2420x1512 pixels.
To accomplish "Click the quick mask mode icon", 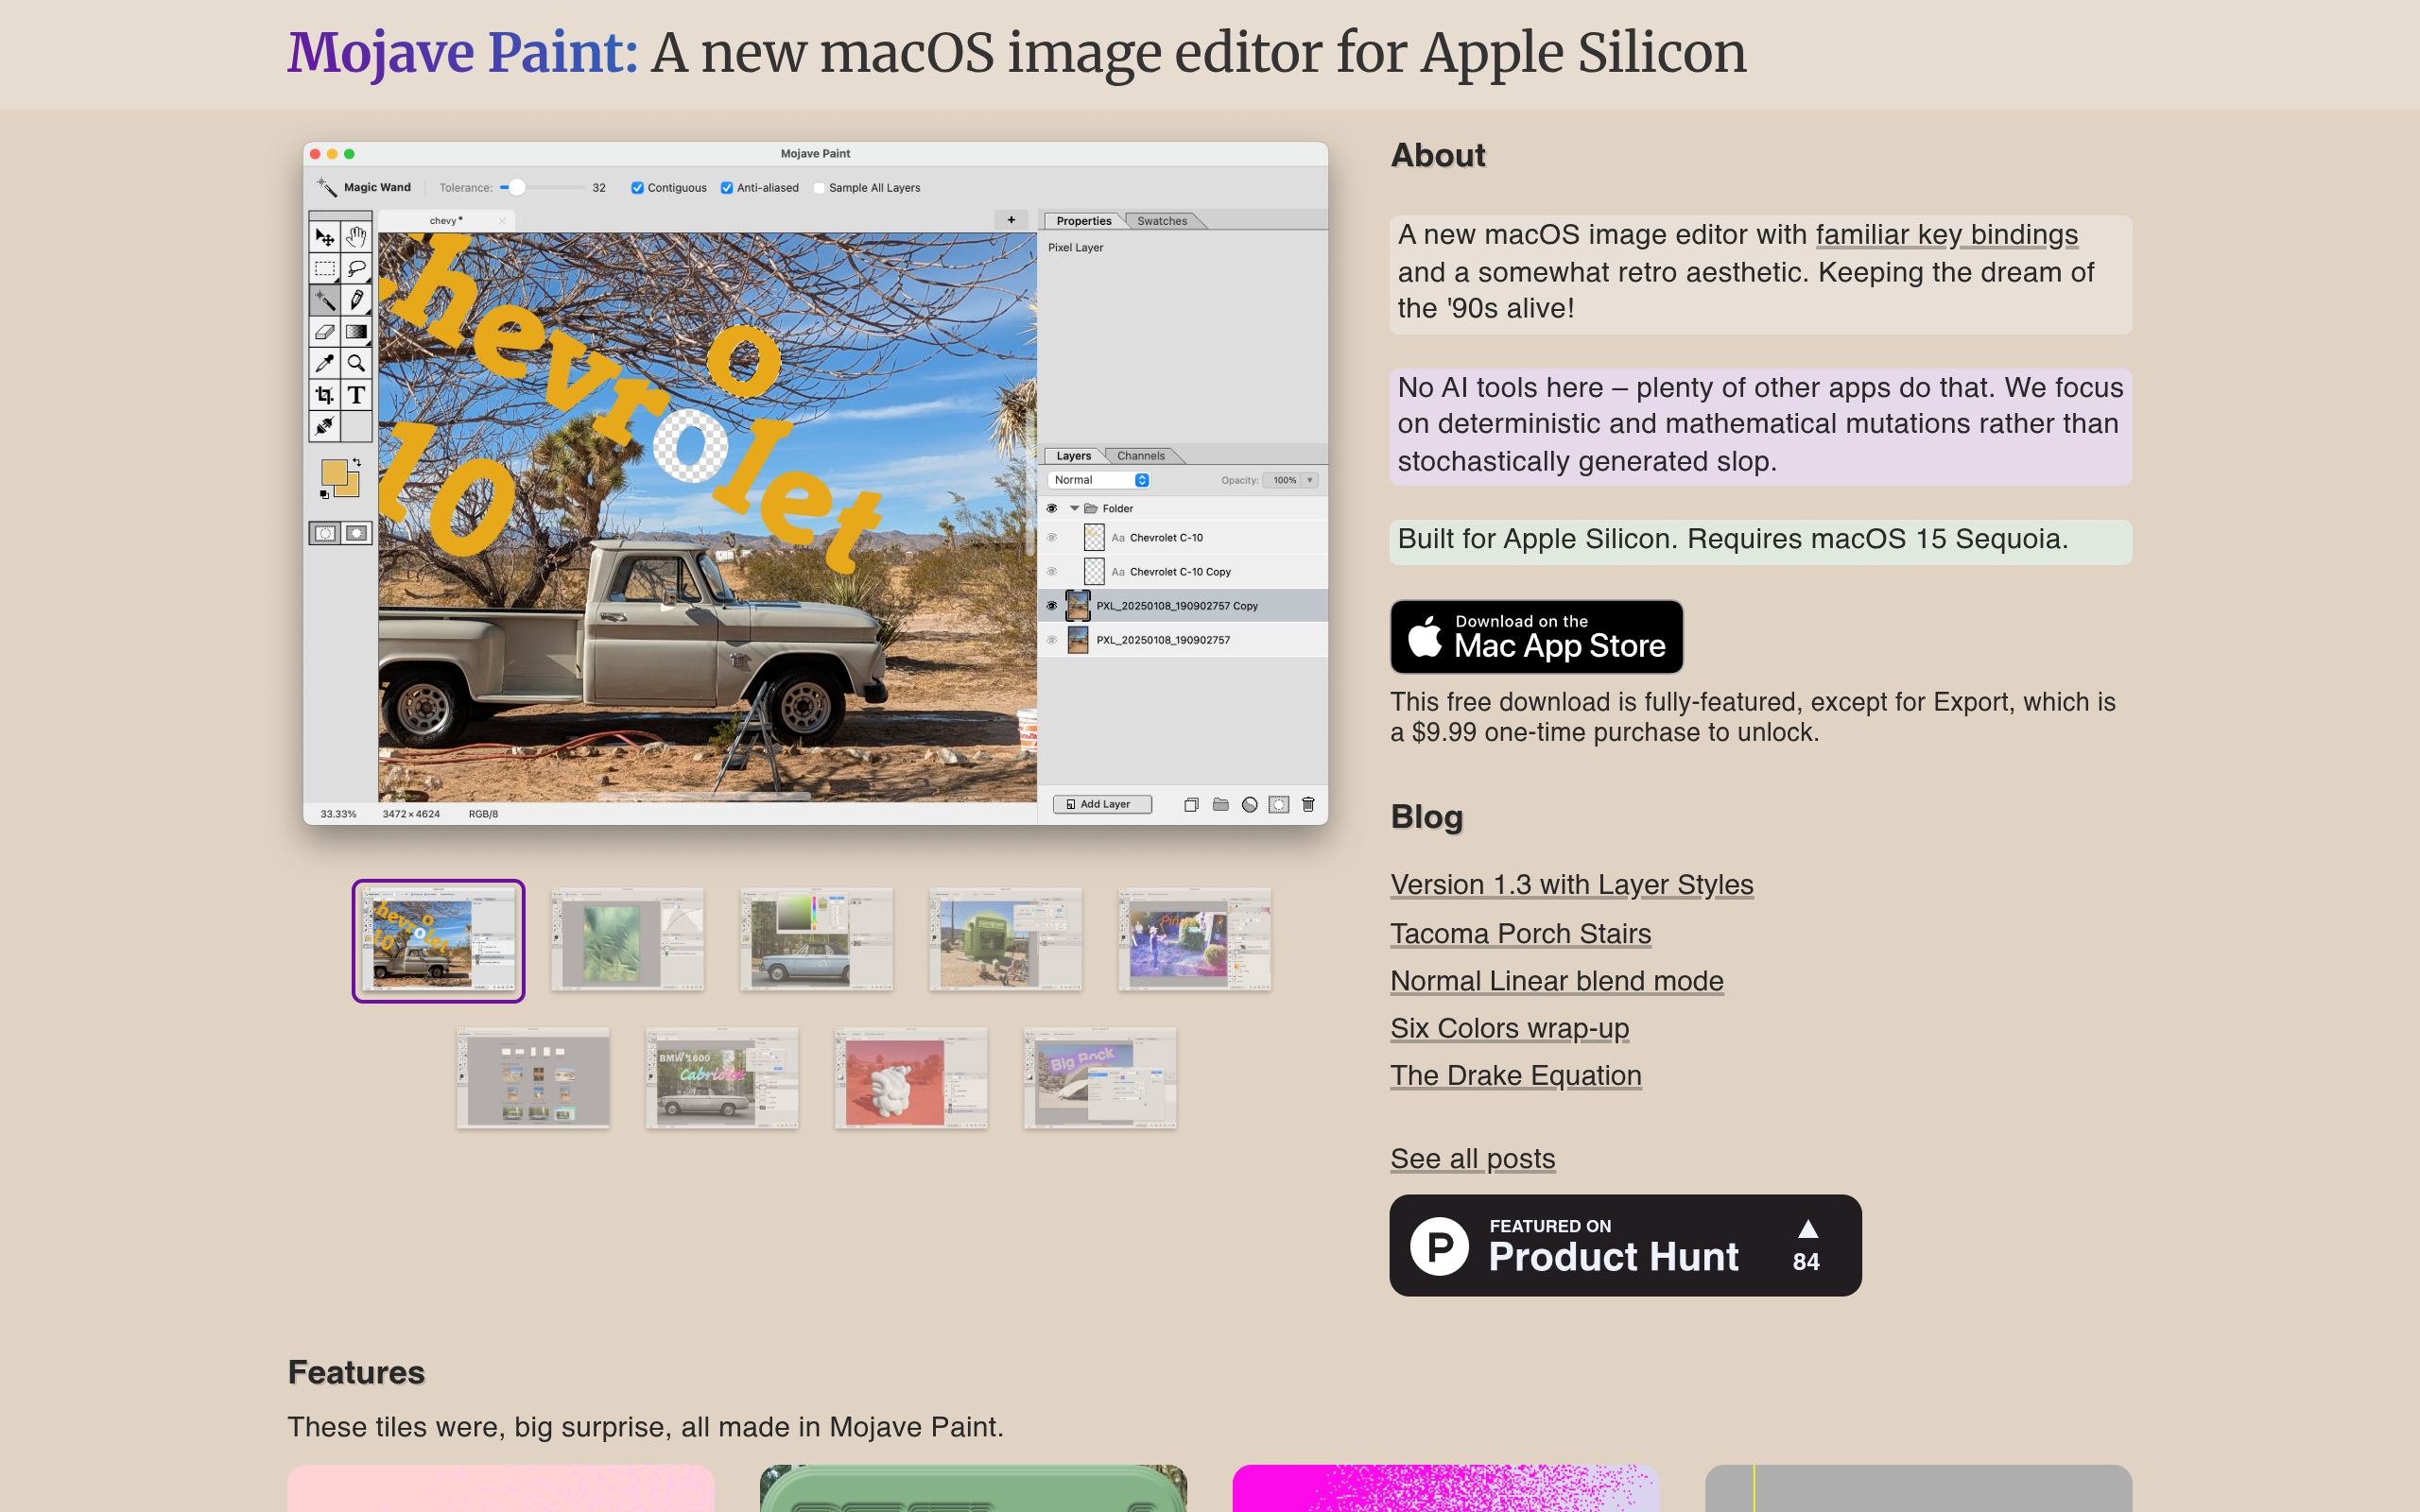I will (x=357, y=533).
